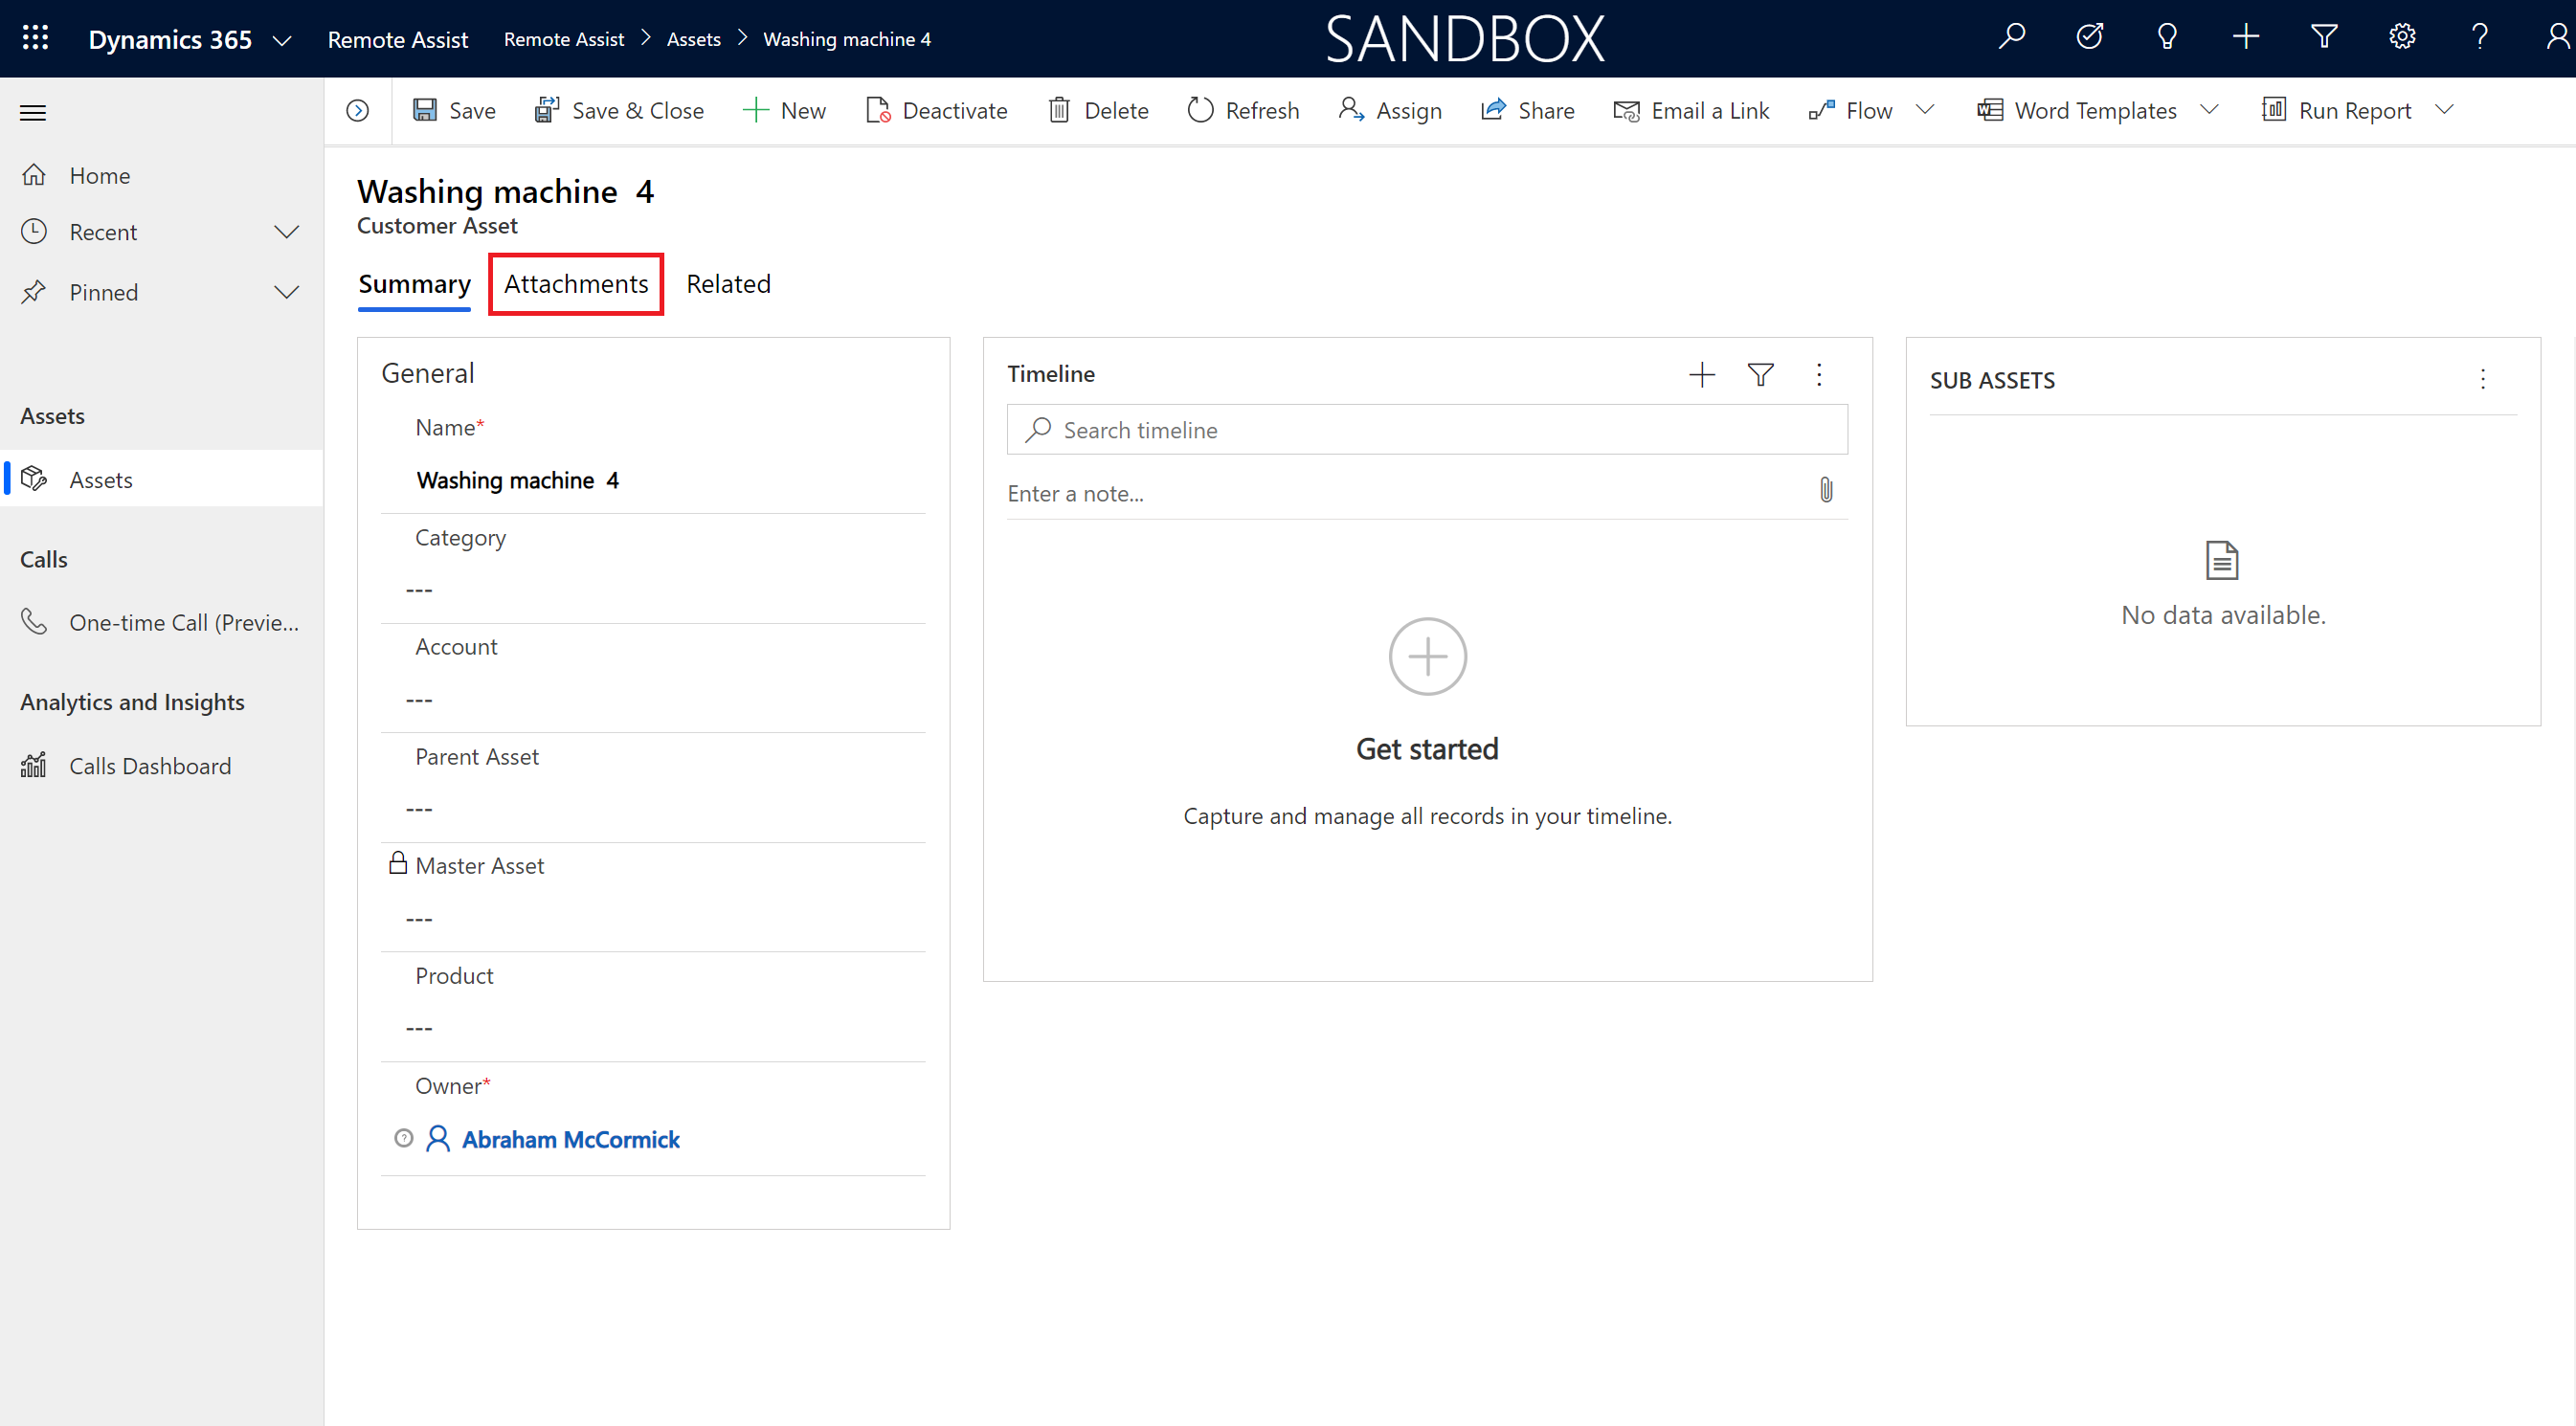Click the Deactivate button

coord(938,109)
